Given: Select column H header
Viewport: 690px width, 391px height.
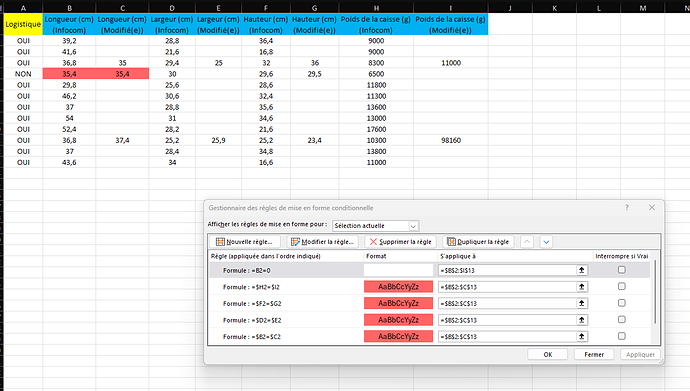Looking at the screenshot, I should (x=376, y=7).
